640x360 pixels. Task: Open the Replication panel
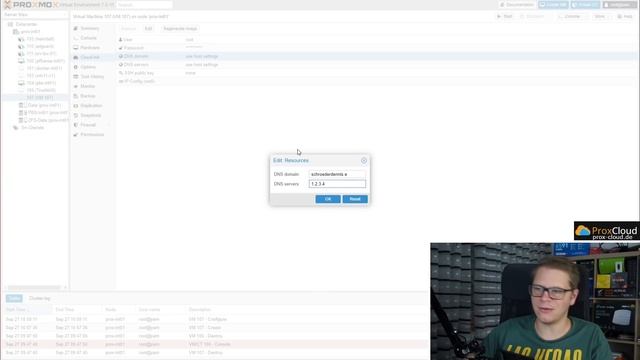tap(91, 106)
